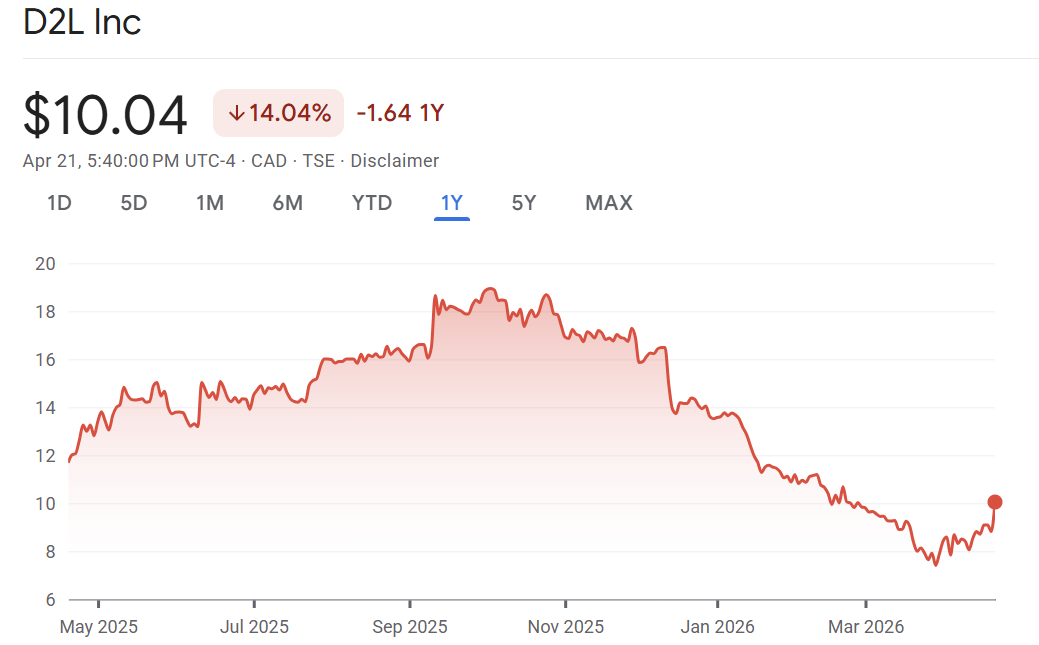The height and width of the screenshot is (645, 1039).
Task: Click the $10.04 current price
Action: pos(105,115)
